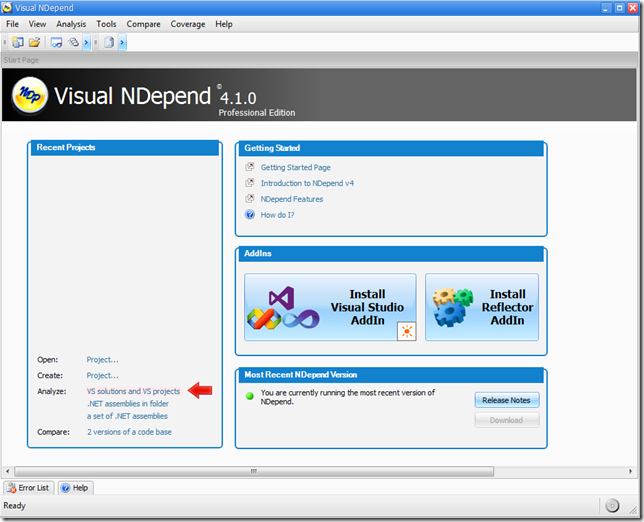Screen dimensions: 644x522
Task: Click the left scroll arrow
Action: [x=7, y=471]
